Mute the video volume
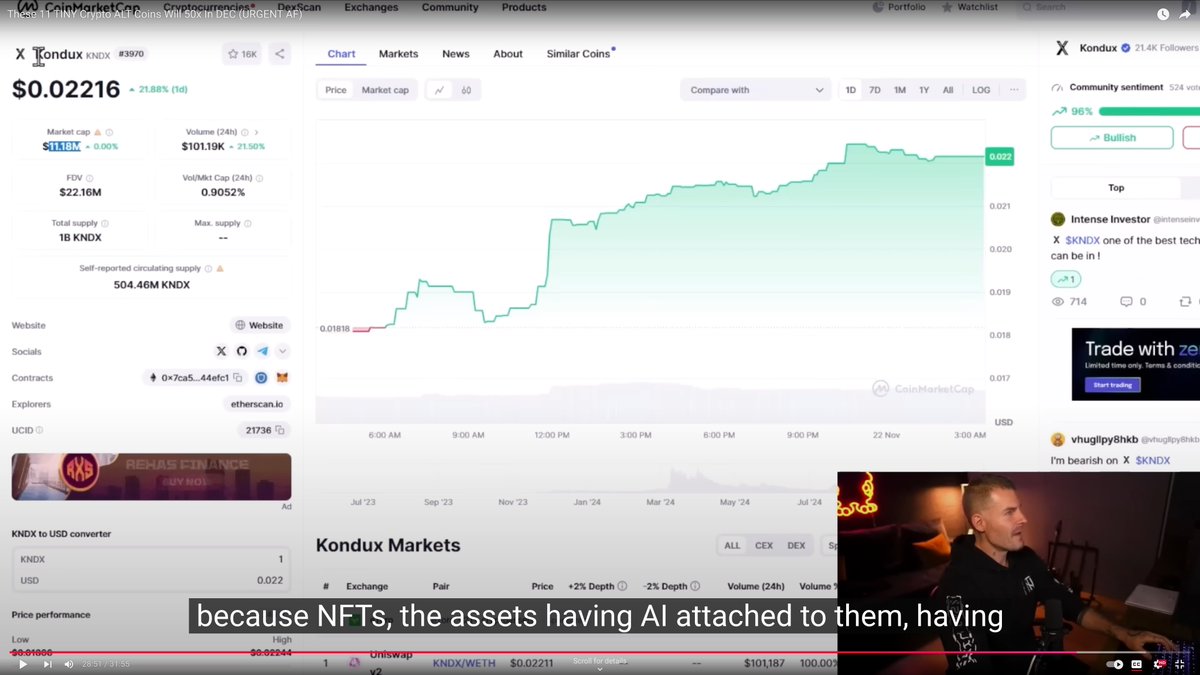 click(69, 663)
